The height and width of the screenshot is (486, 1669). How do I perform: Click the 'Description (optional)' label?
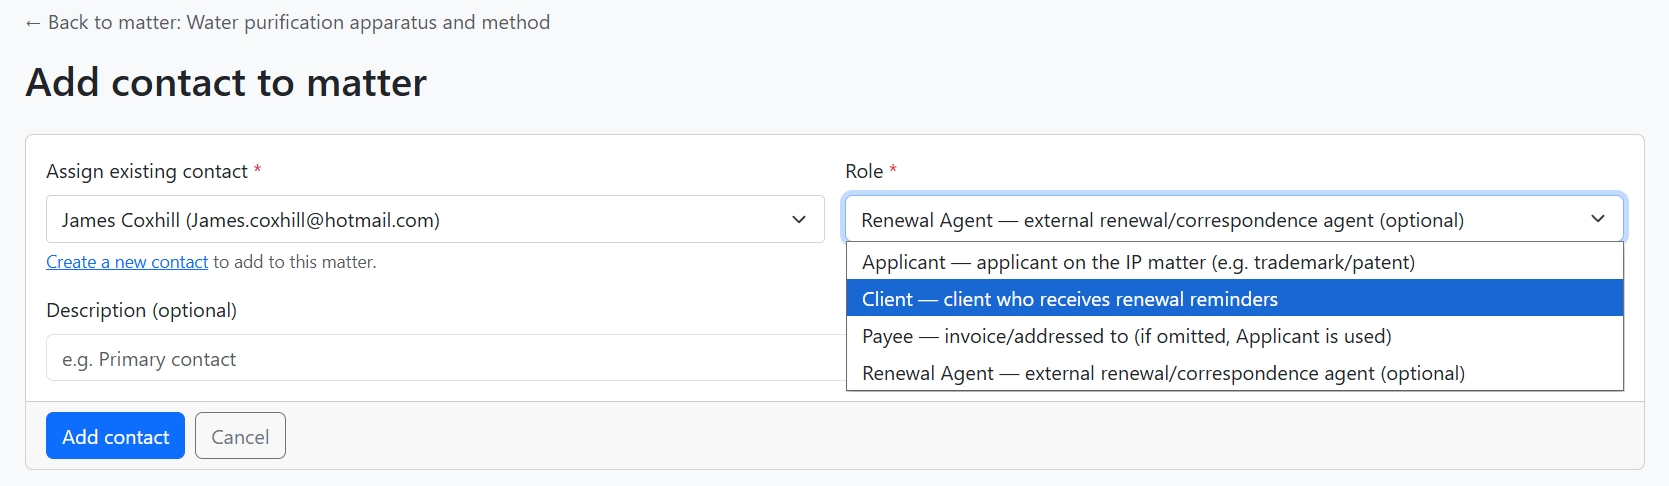point(141,311)
